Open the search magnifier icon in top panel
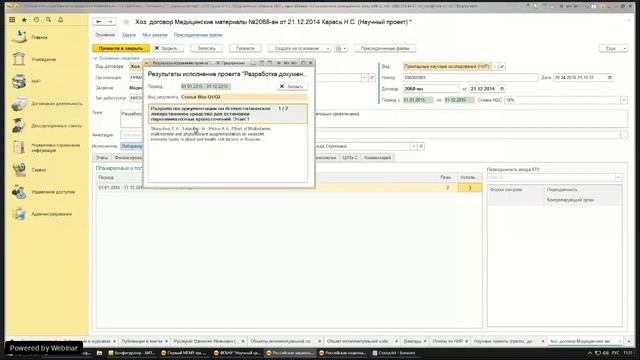 point(48,20)
